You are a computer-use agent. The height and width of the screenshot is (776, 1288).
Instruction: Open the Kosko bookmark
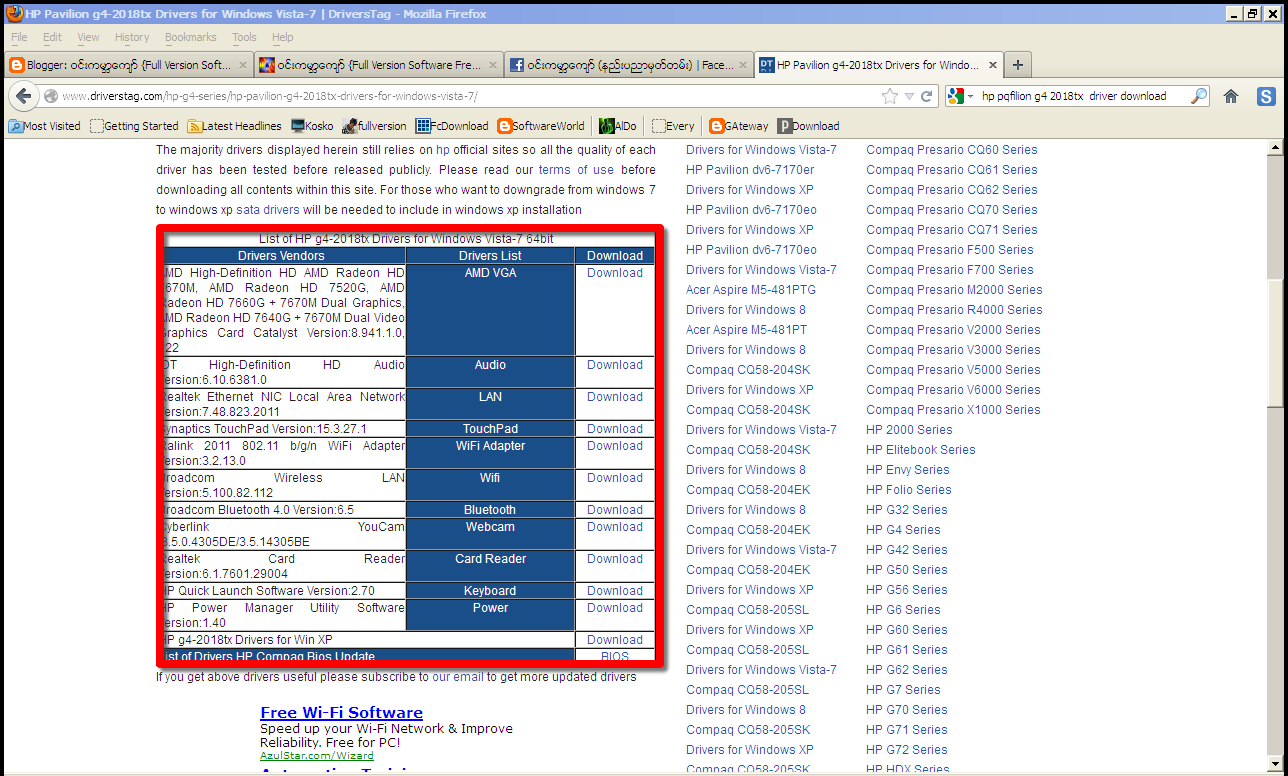[312, 126]
